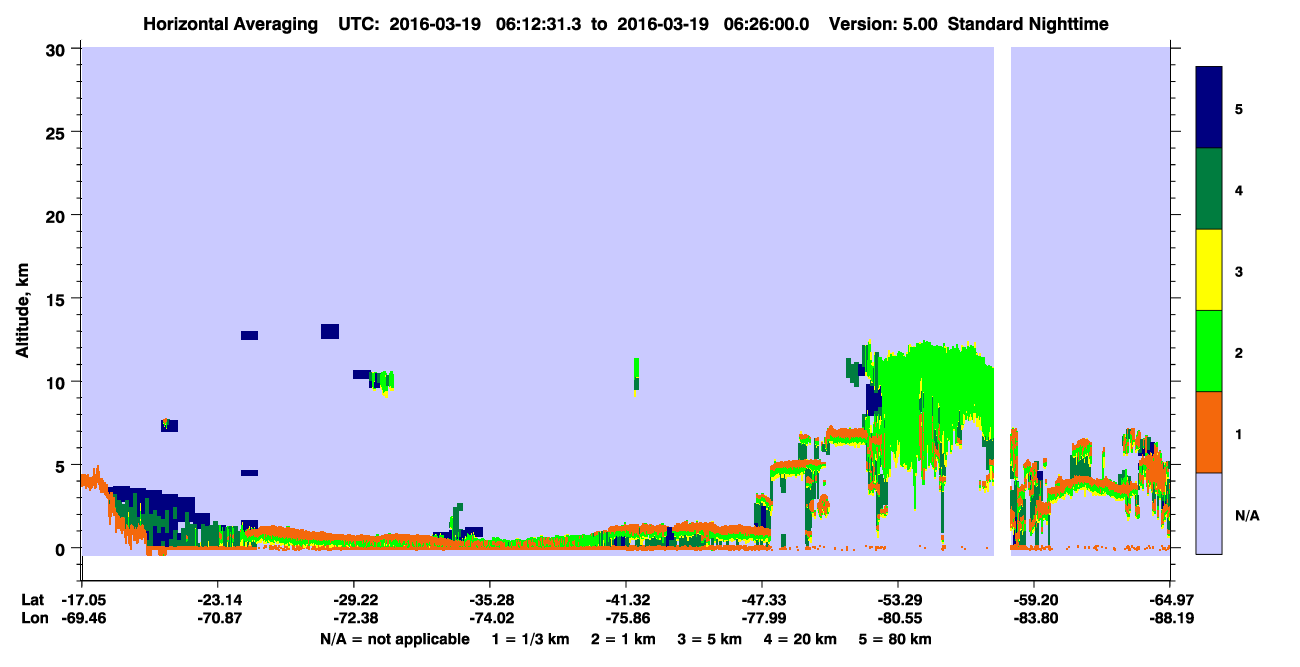This screenshot has width=1300, height=667.
Task: Click longitude value -77.99
Action: click(762, 618)
